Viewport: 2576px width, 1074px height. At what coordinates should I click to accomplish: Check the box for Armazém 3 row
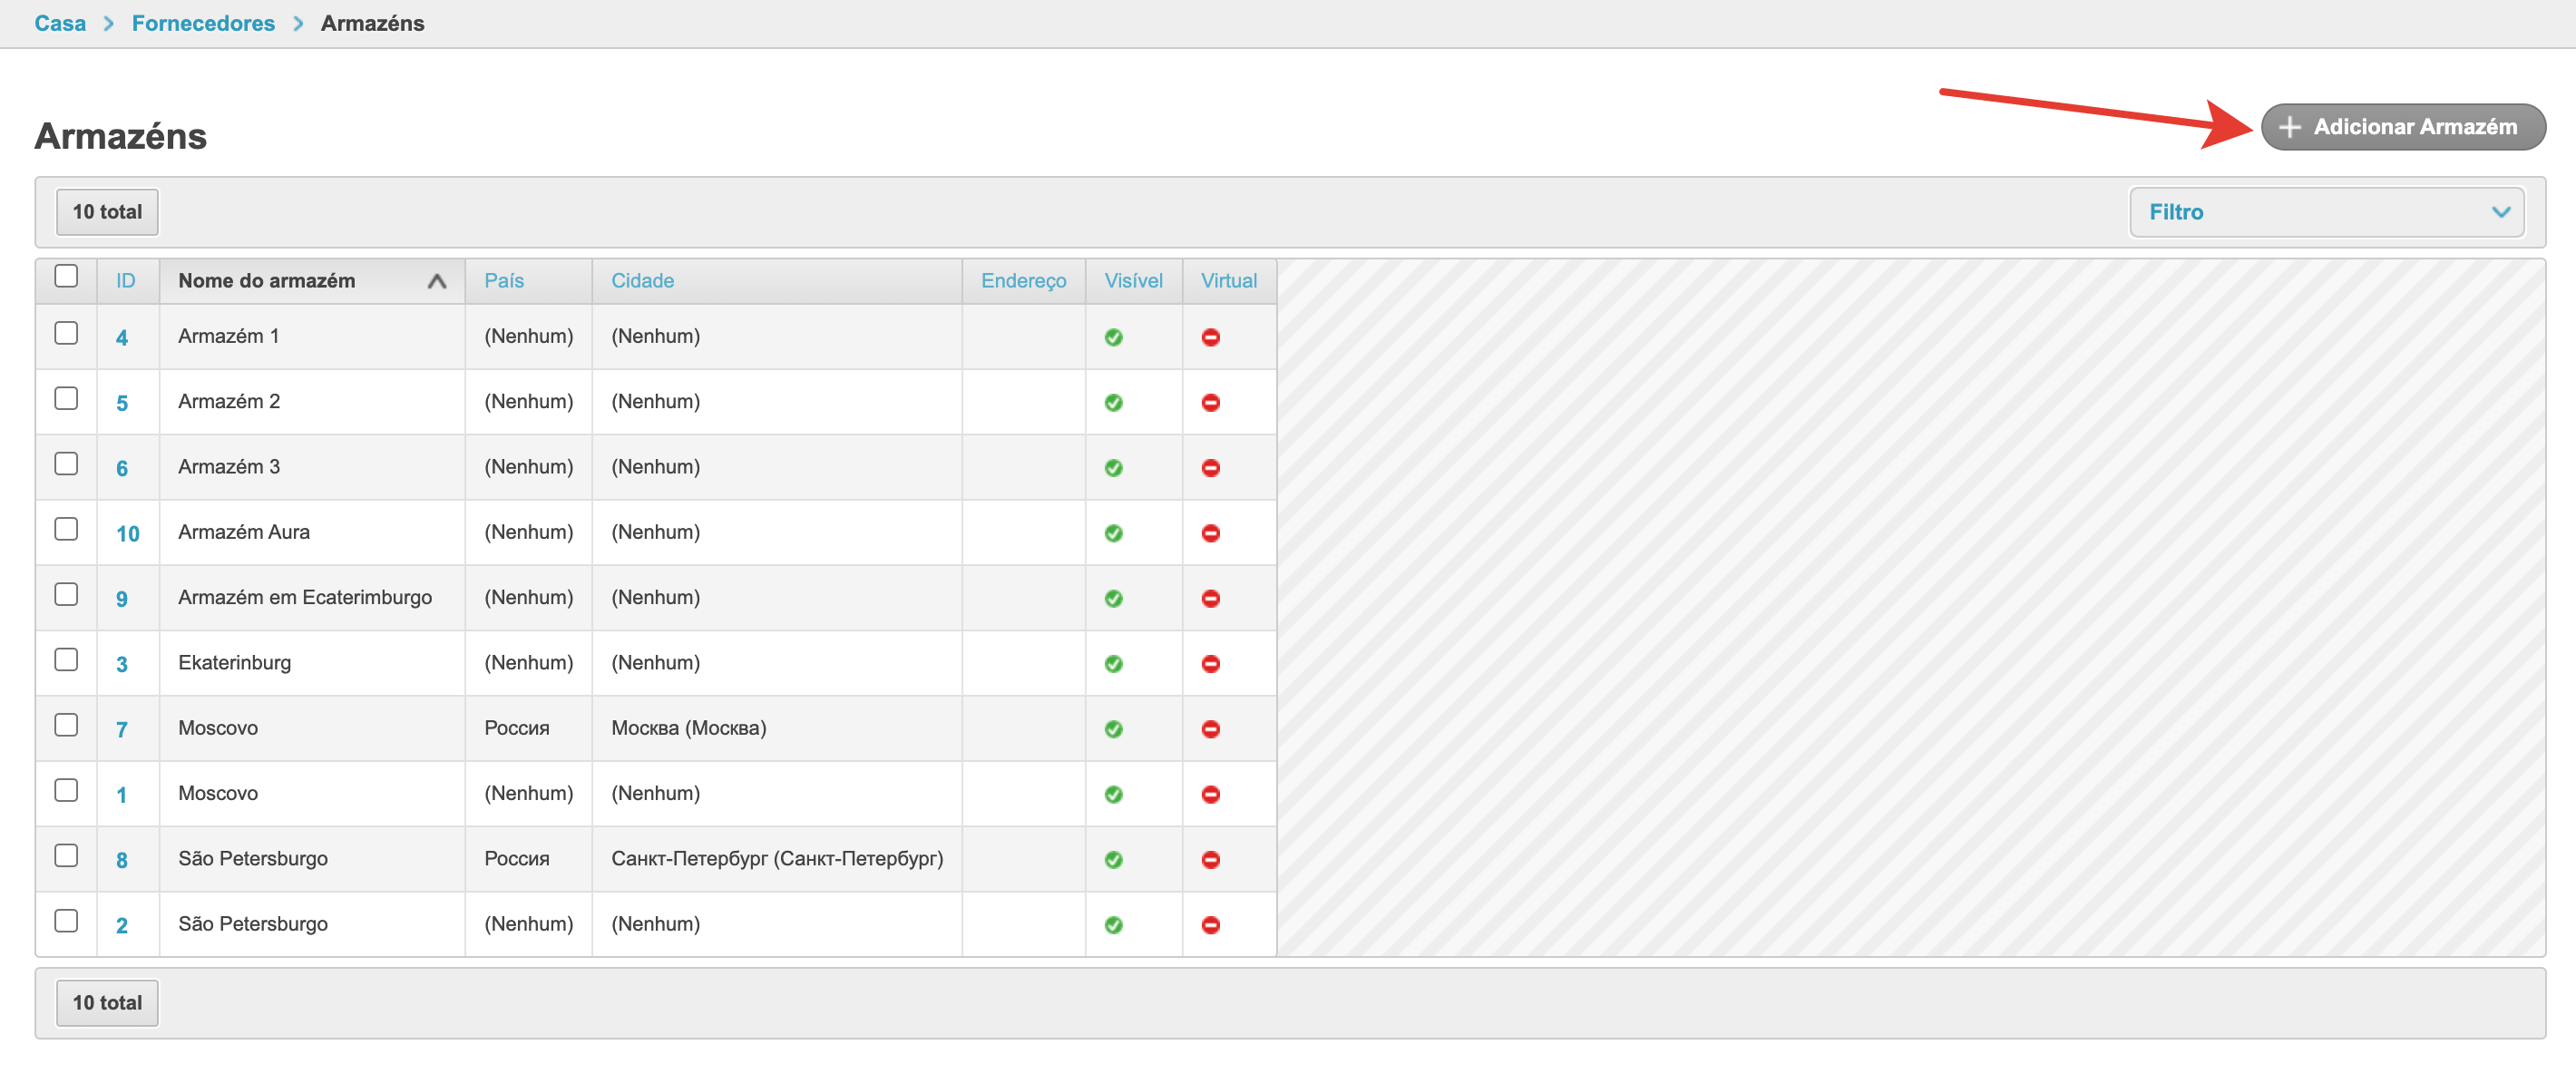[x=66, y=464]
